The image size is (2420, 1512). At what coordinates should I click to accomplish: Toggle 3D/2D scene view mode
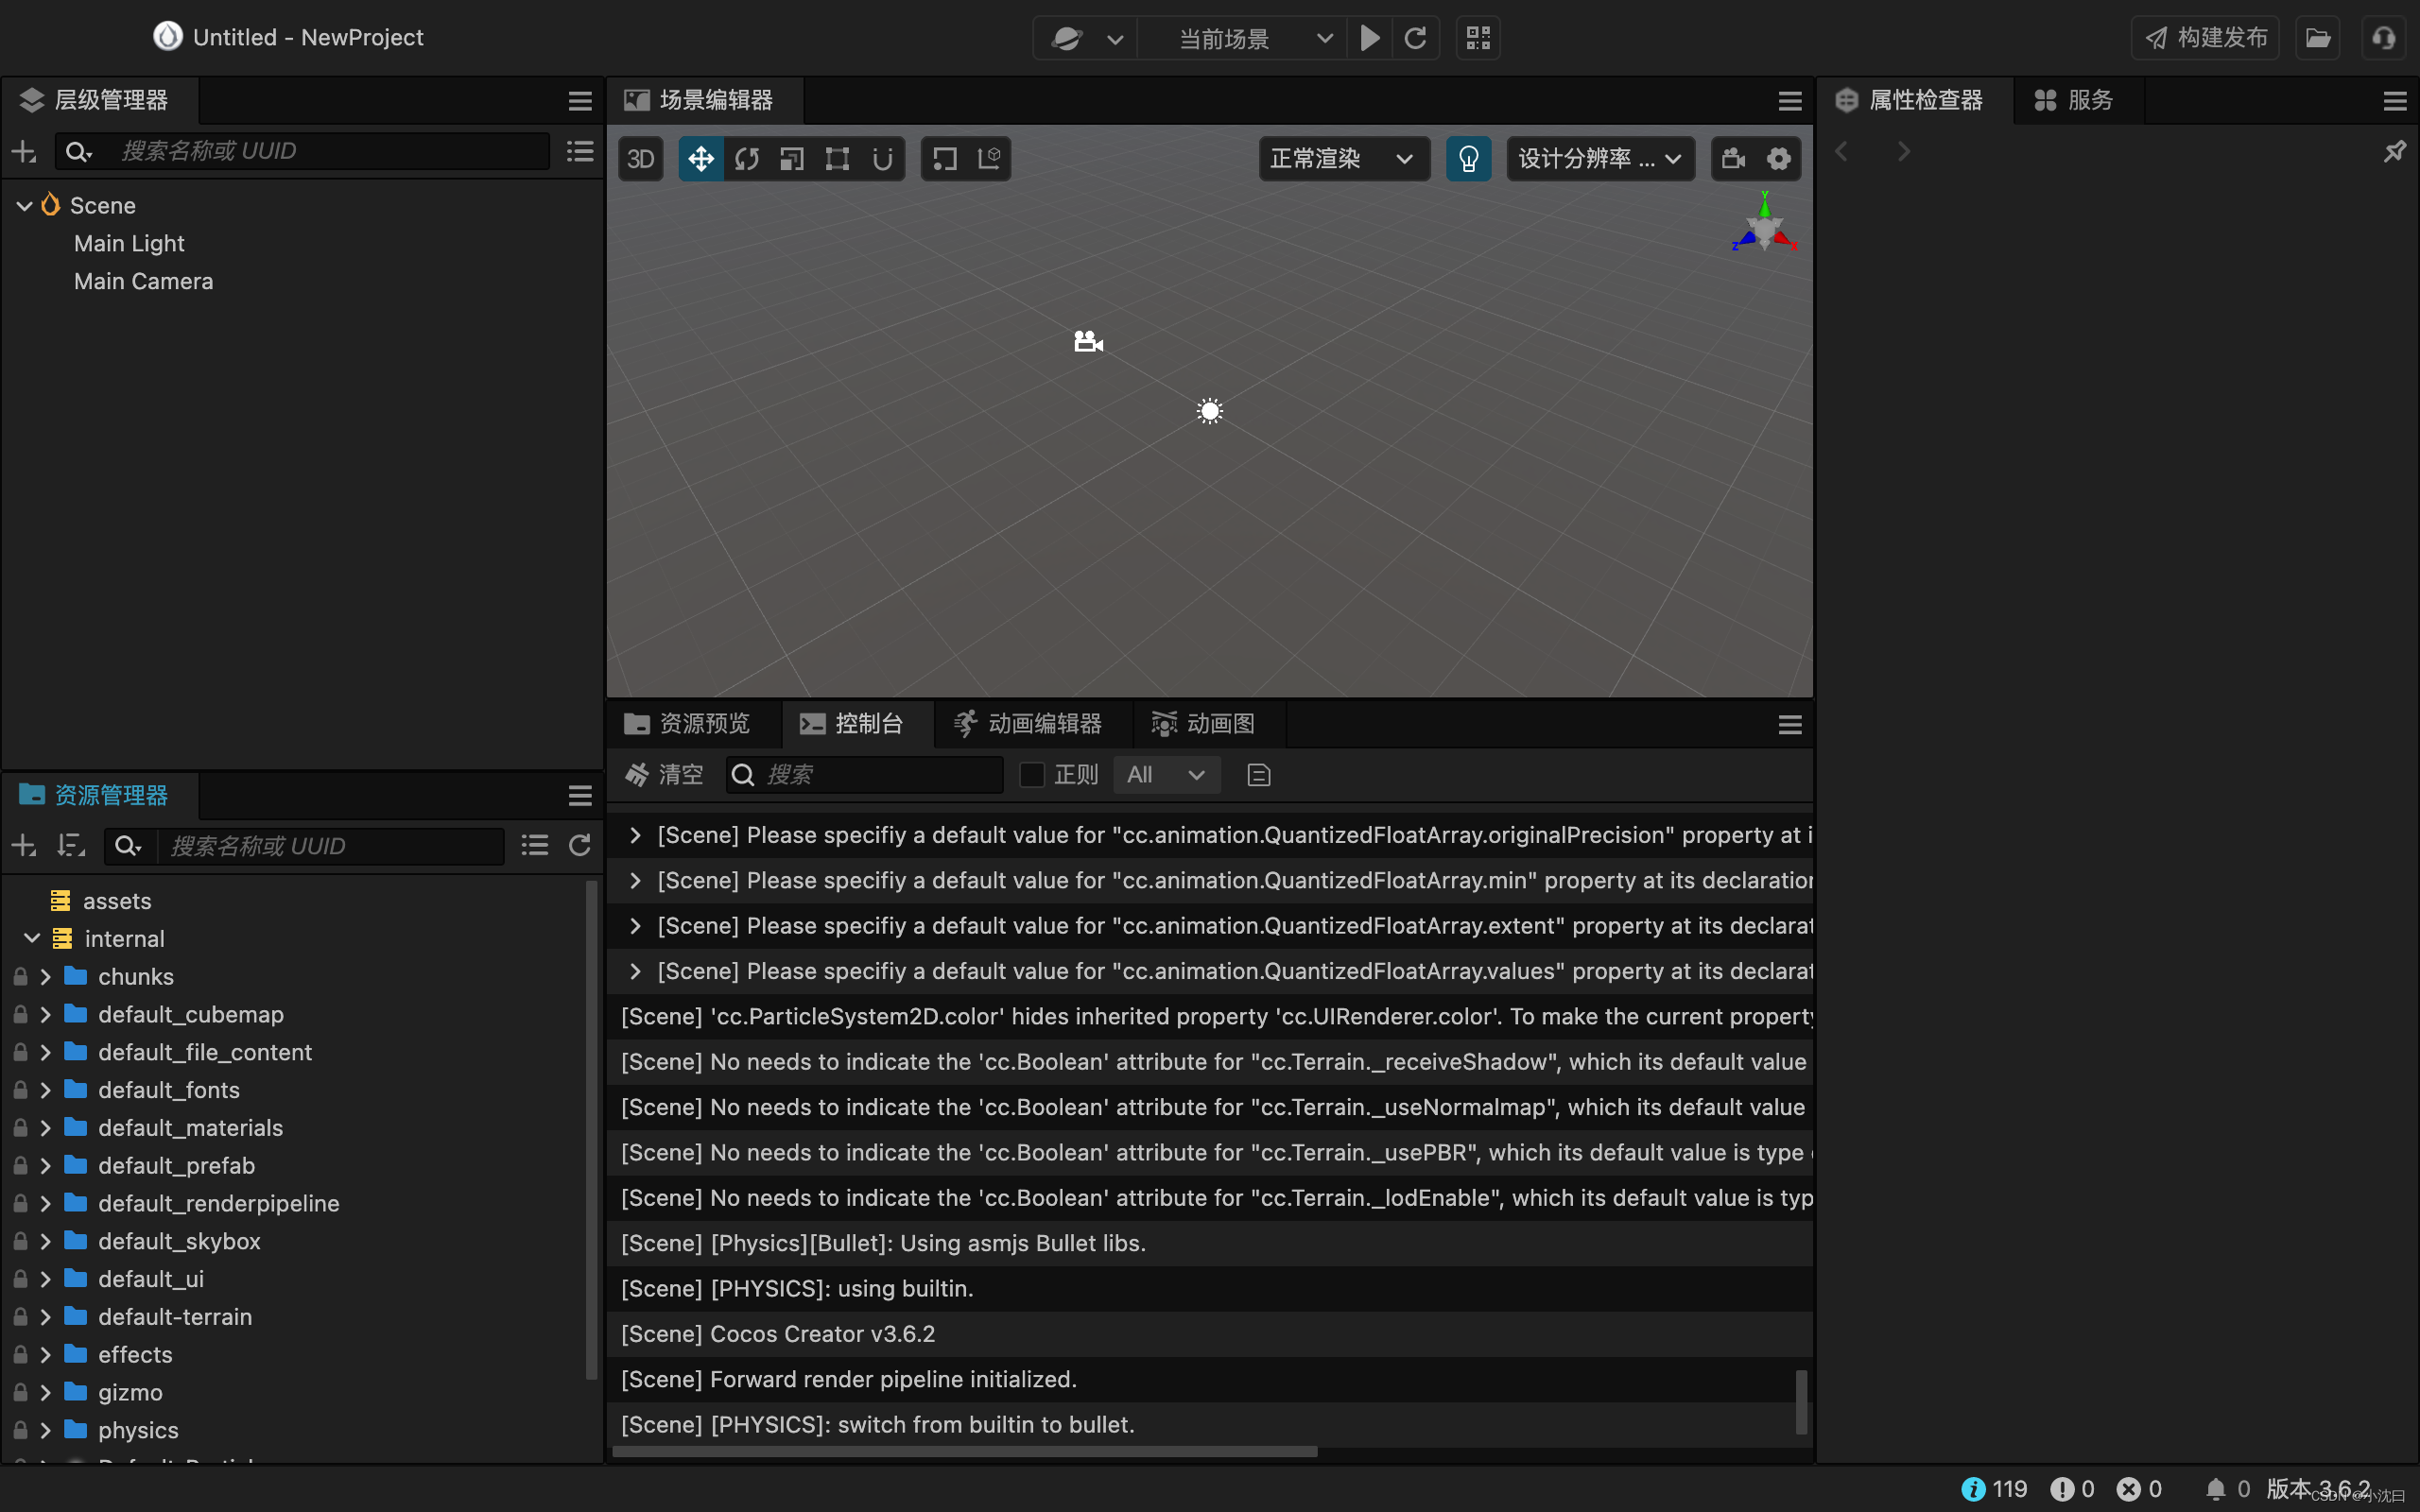coord(641,158)
